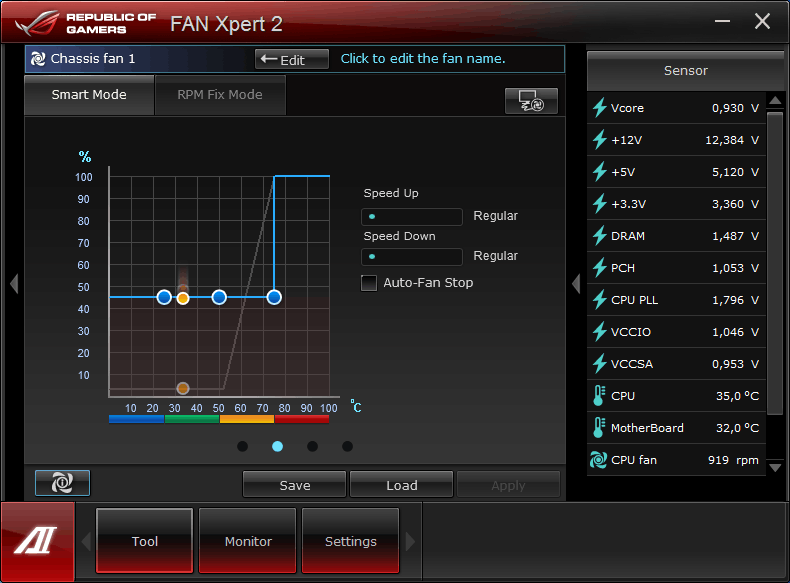Select the first page indicator dot

(242, 446)
